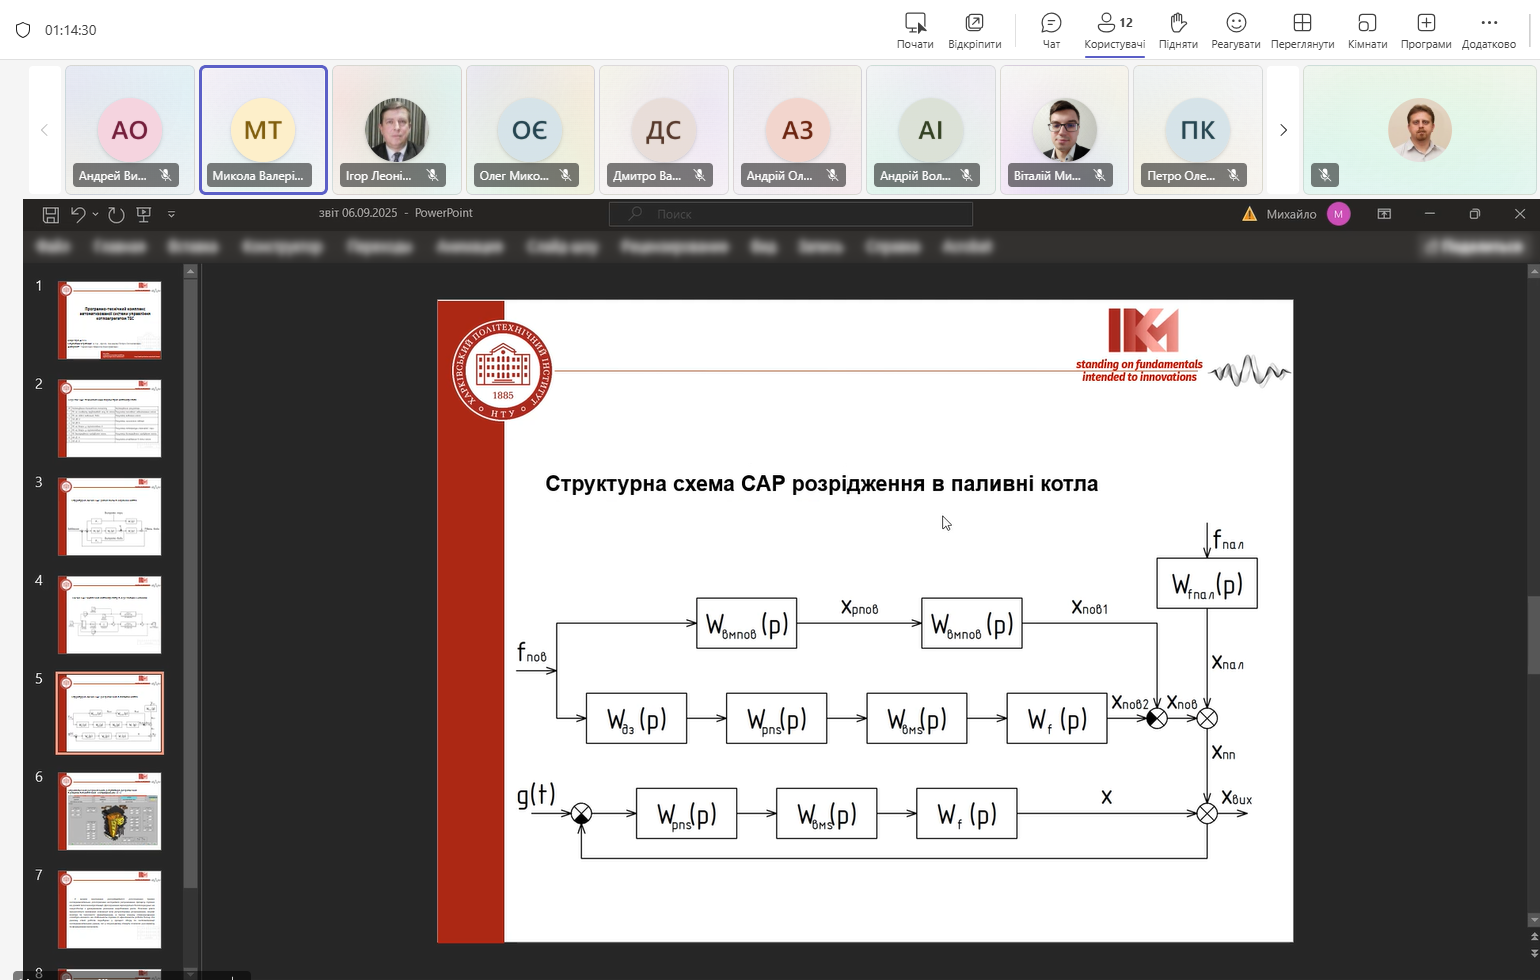Image resolution: width=1540 pixels, height=980 pixels.
Task: Select the Андрій Вол... participant tile
Action: pyautogui.click(x=930, y=130)
